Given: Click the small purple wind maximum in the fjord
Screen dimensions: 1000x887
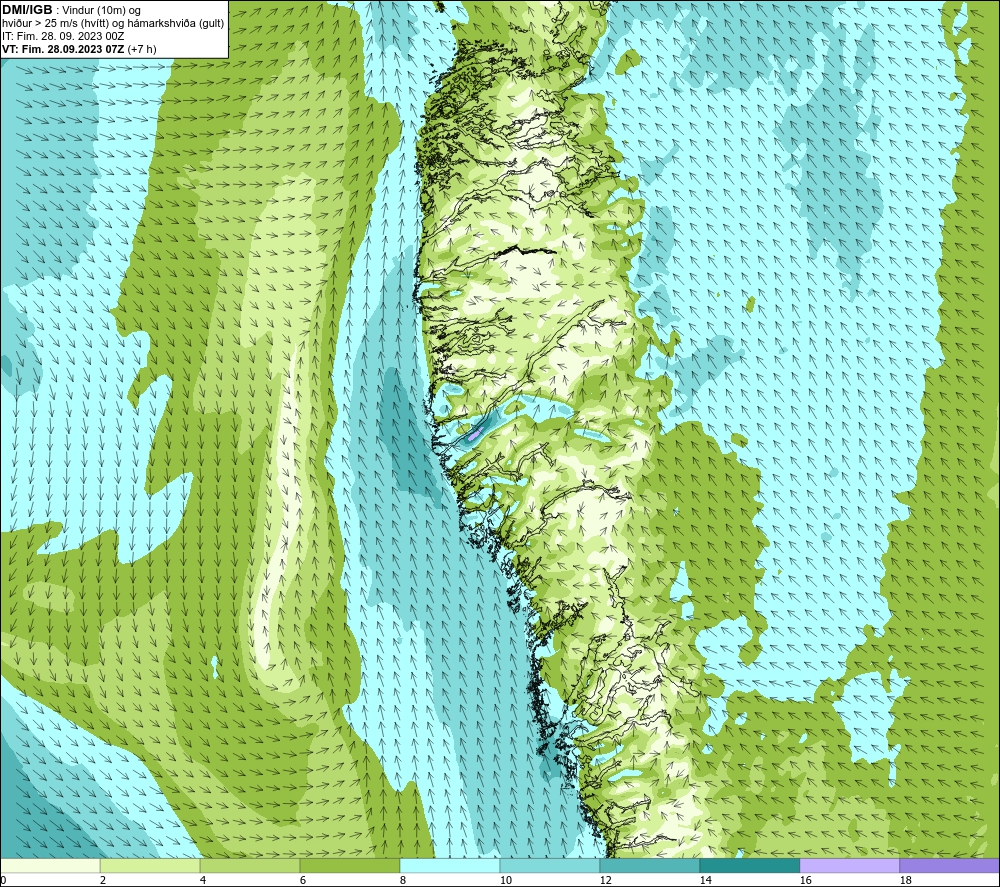Looking at the screenshot, I should click(x=474, y=435).
